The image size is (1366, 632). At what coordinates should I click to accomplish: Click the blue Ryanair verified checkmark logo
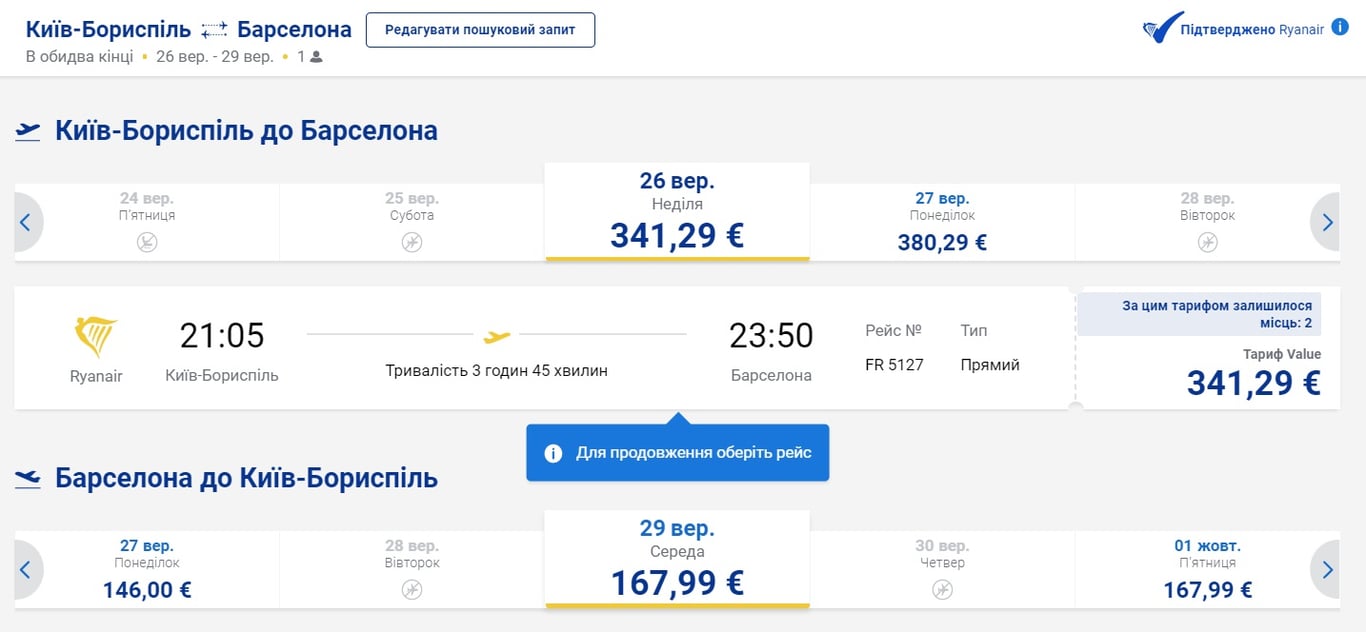[x=1161, y=29]
